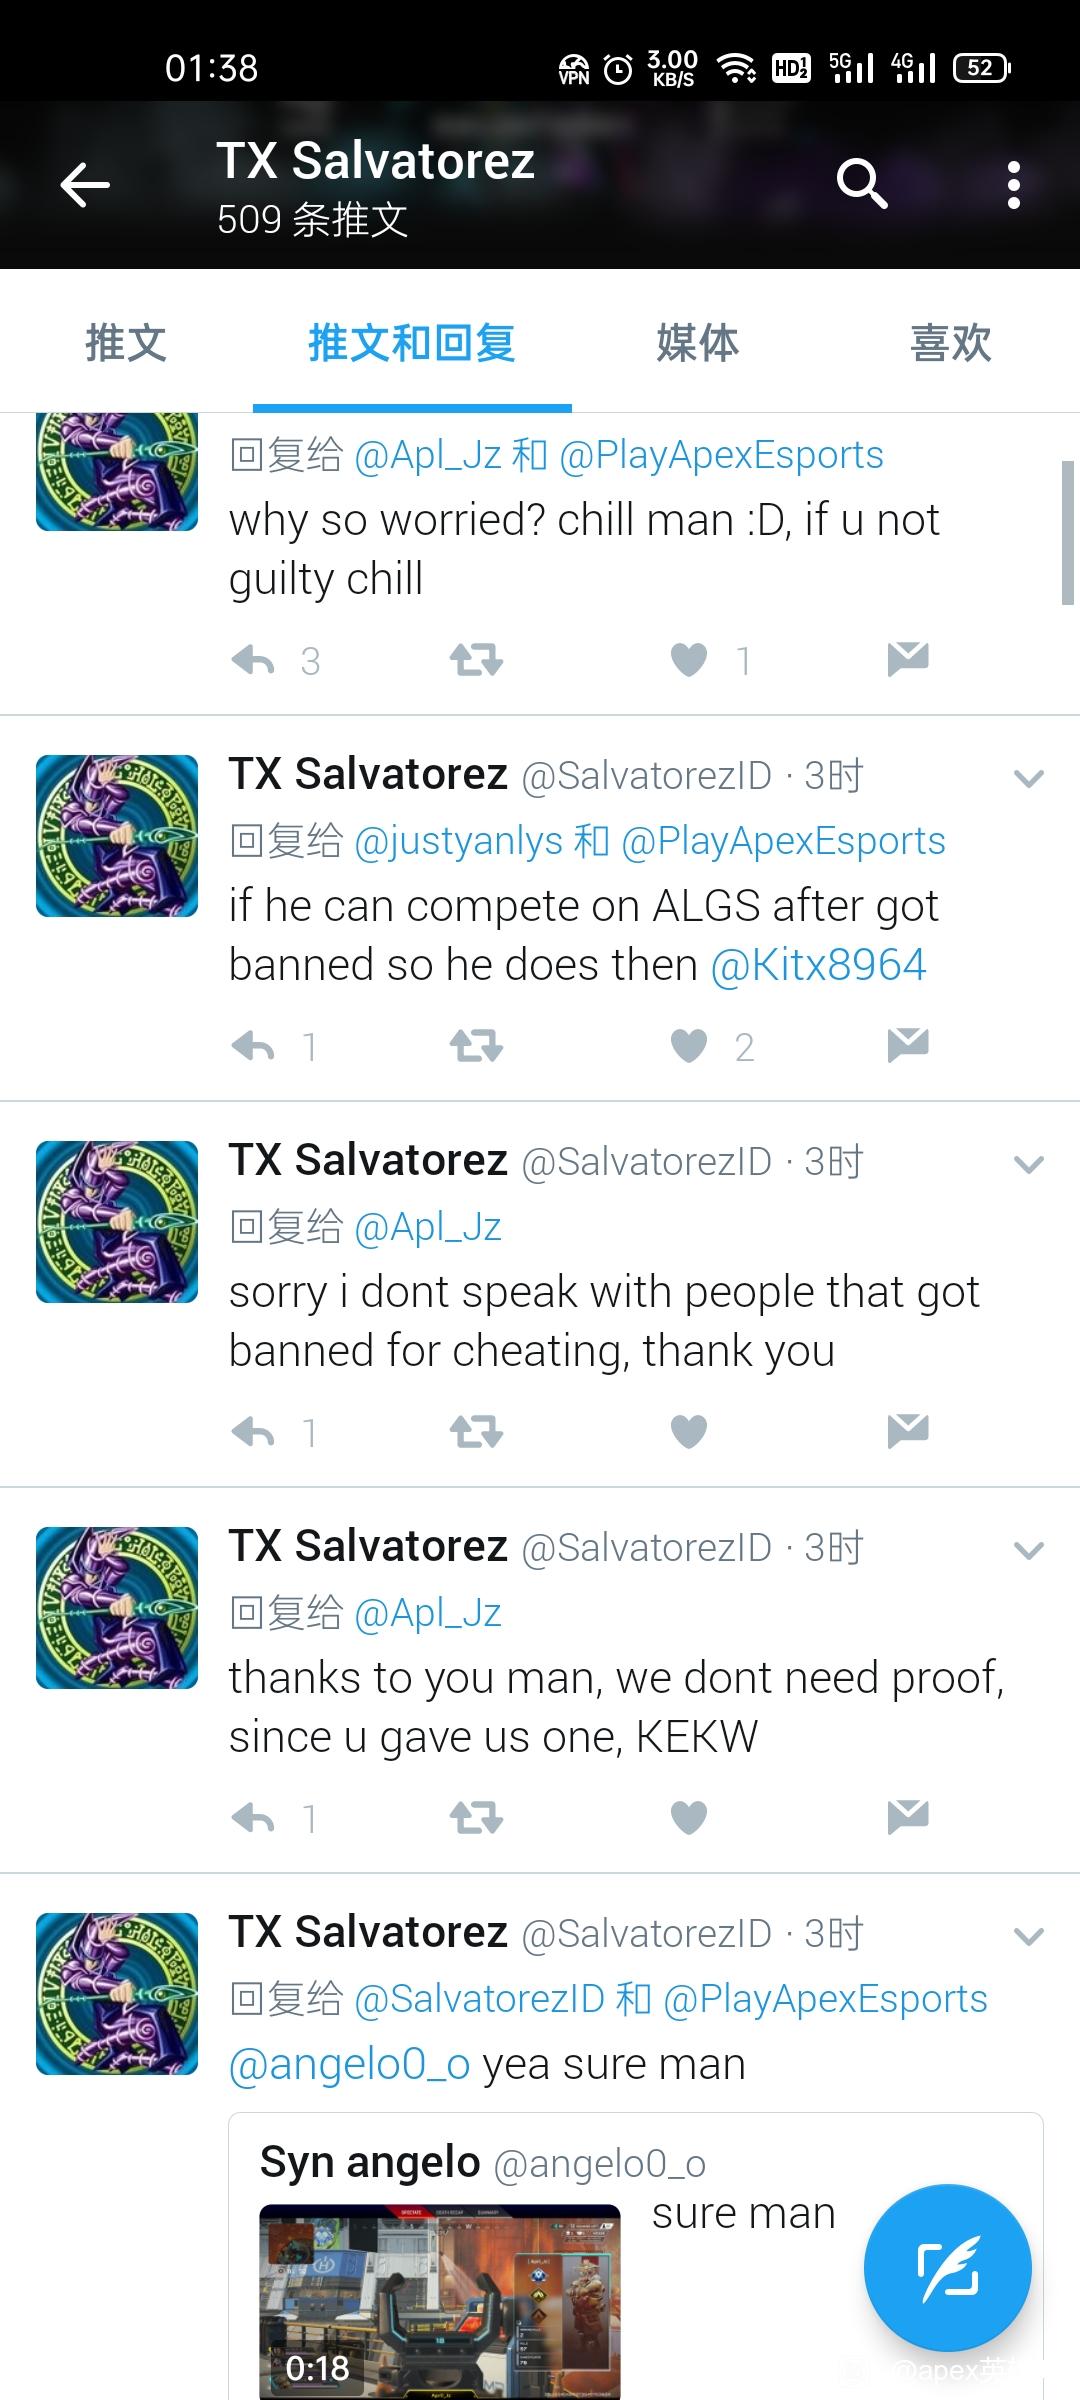Retweet the ALGS banned tweet
This screenshot has height=2400, width=1080.
476,1046
